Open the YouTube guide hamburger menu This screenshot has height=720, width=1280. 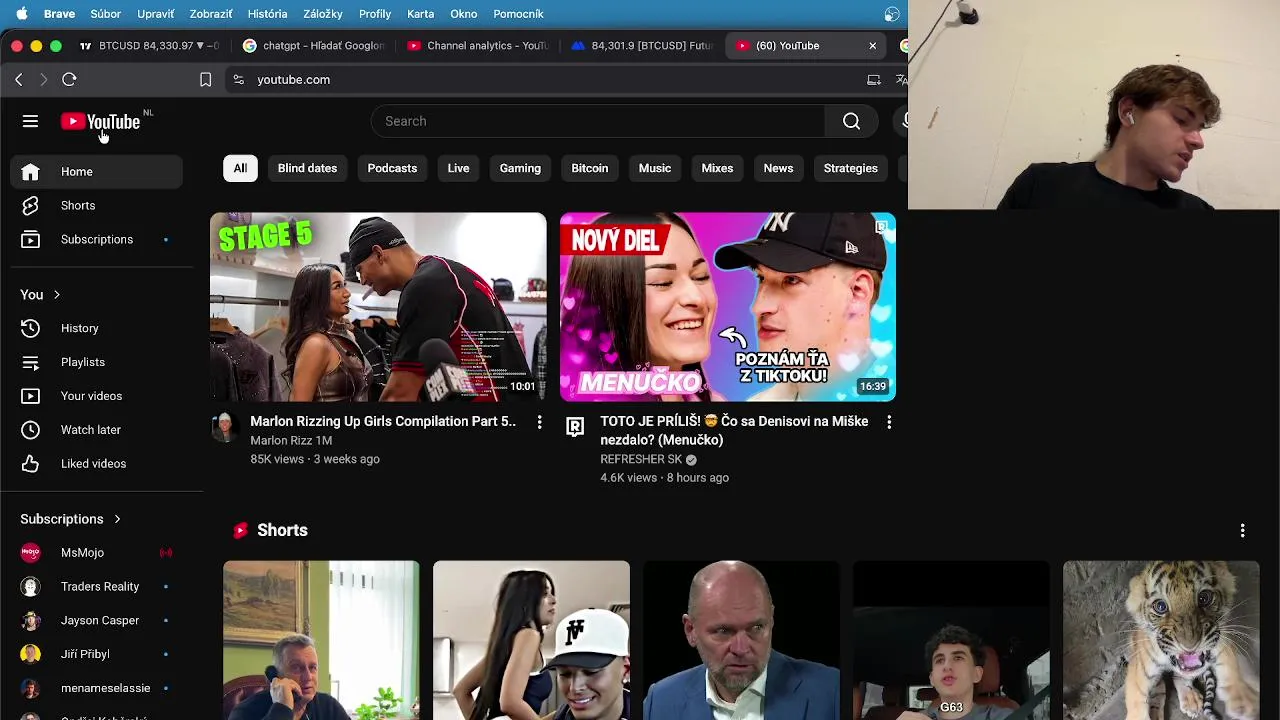tap(30, 121)
